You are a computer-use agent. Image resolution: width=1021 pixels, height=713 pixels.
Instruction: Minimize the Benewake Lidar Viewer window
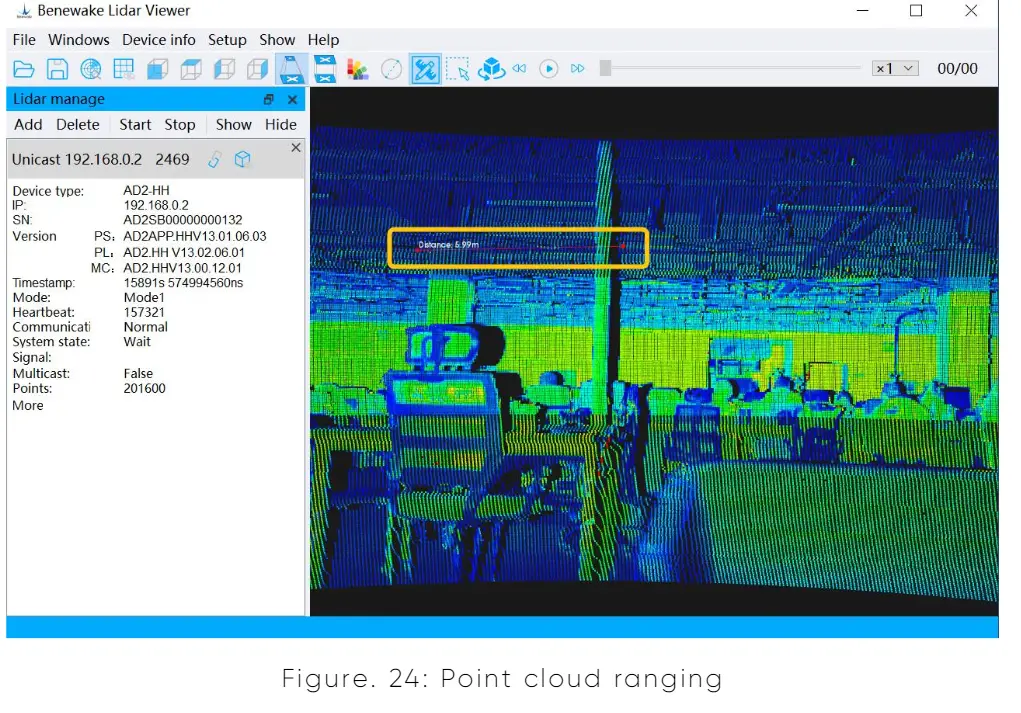pyautogui.click(x=863, y=10)
